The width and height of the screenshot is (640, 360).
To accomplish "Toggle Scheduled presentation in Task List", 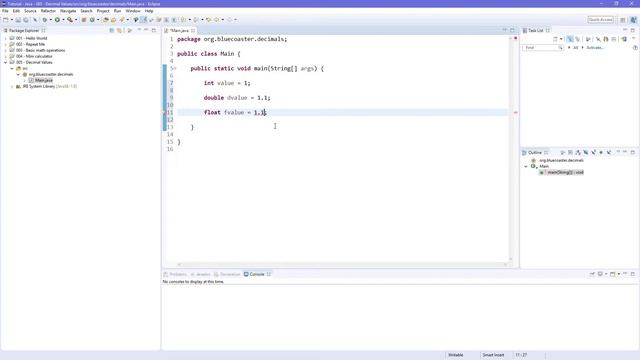I will (578, 39).
